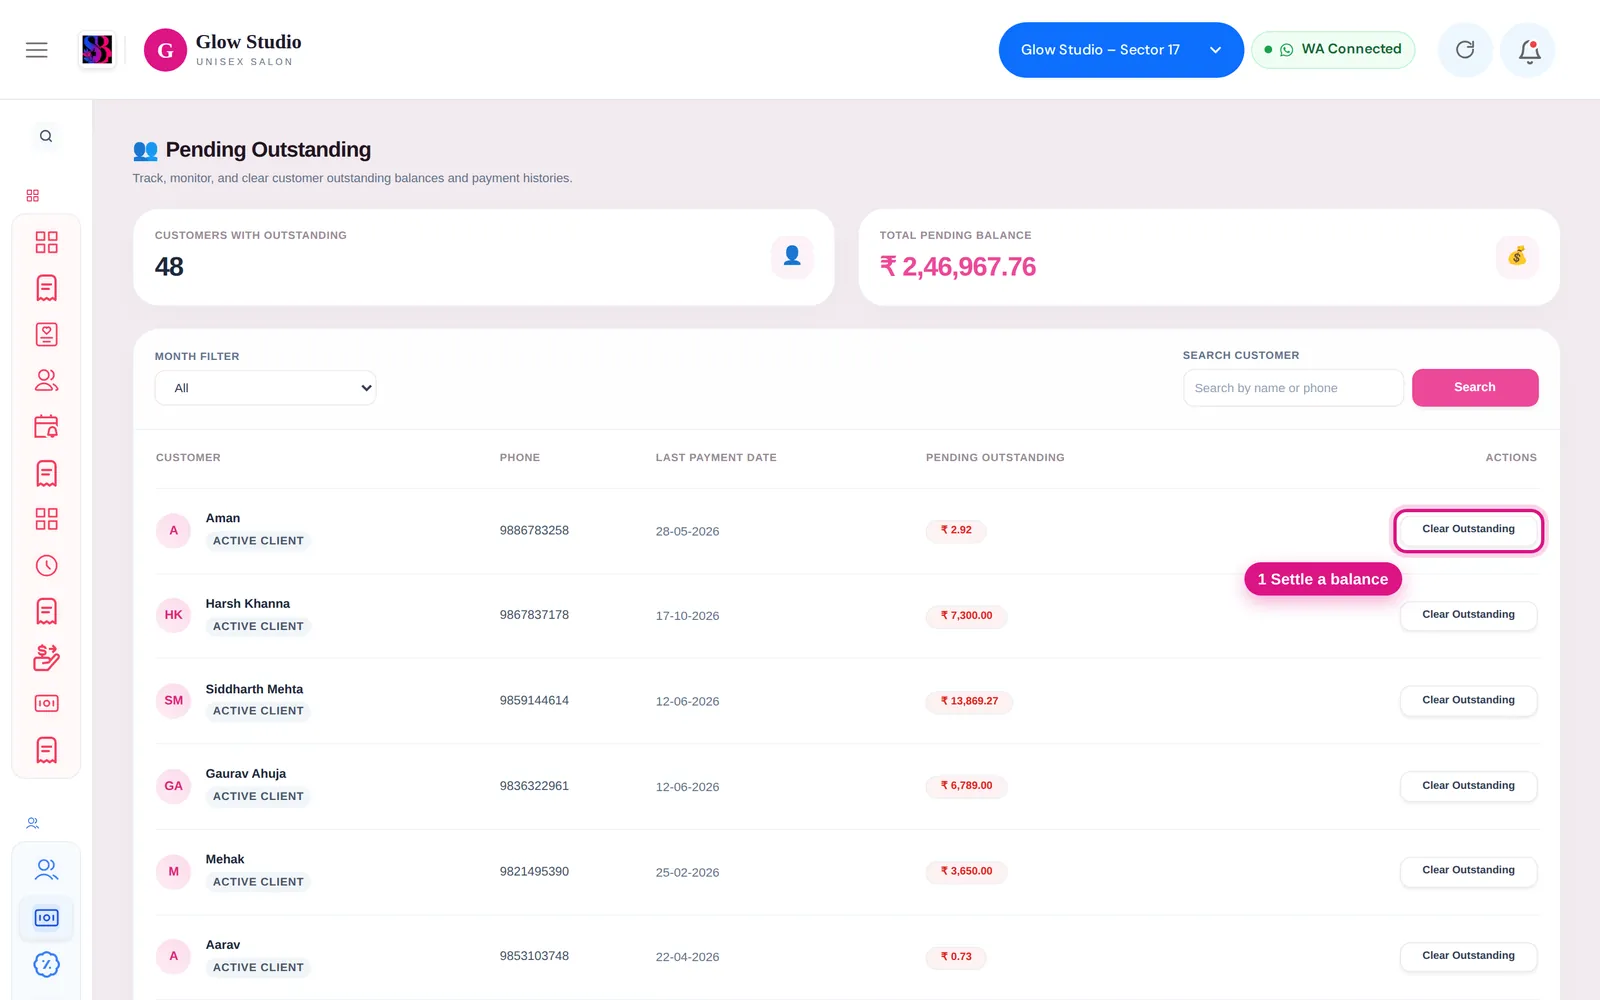
Task: Click the customer name Siddharth Mehta
Action: [254, 689]
